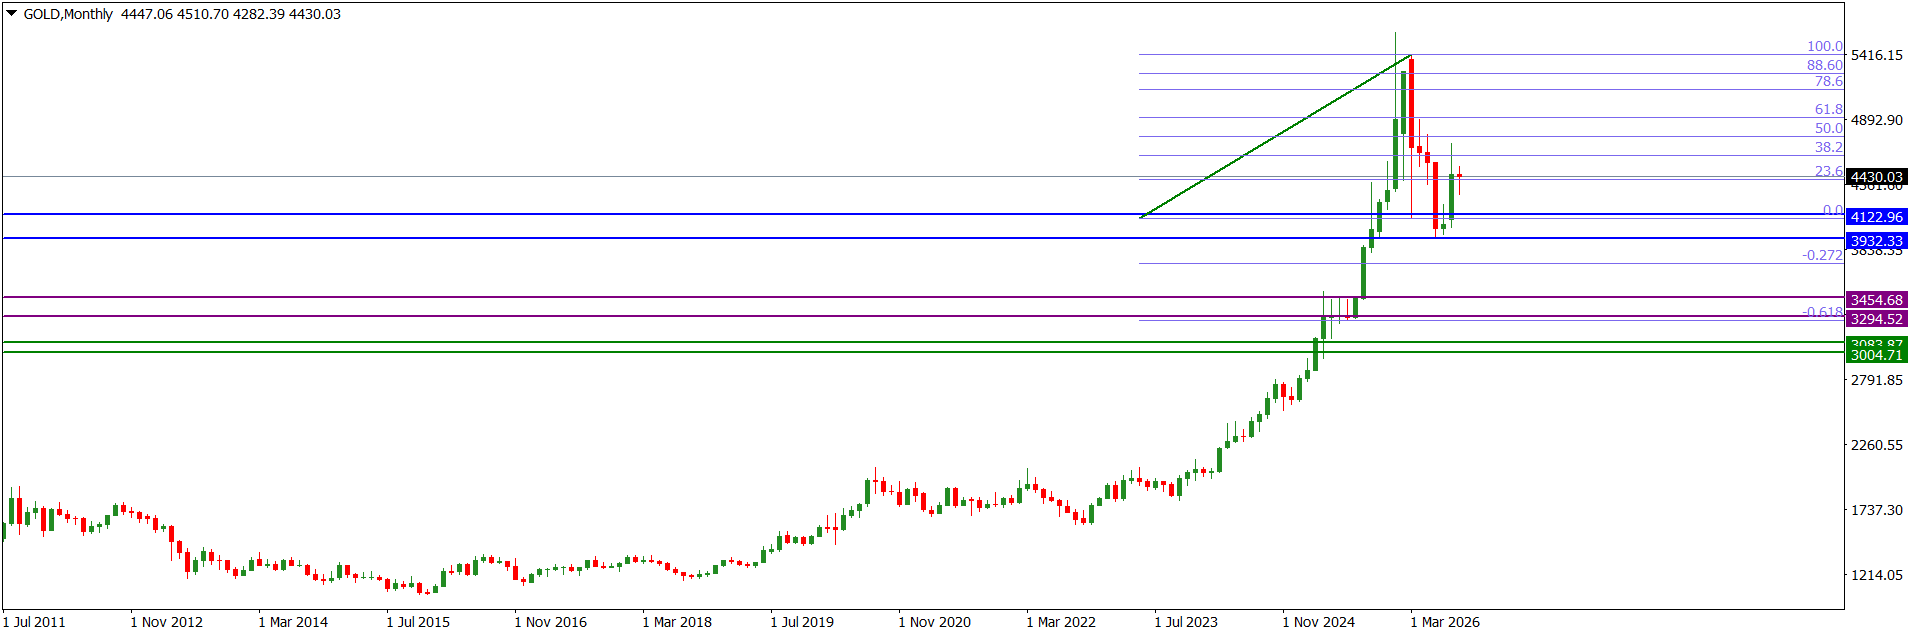Click the 100.0 Fibonacci level label

[1825, 46]
